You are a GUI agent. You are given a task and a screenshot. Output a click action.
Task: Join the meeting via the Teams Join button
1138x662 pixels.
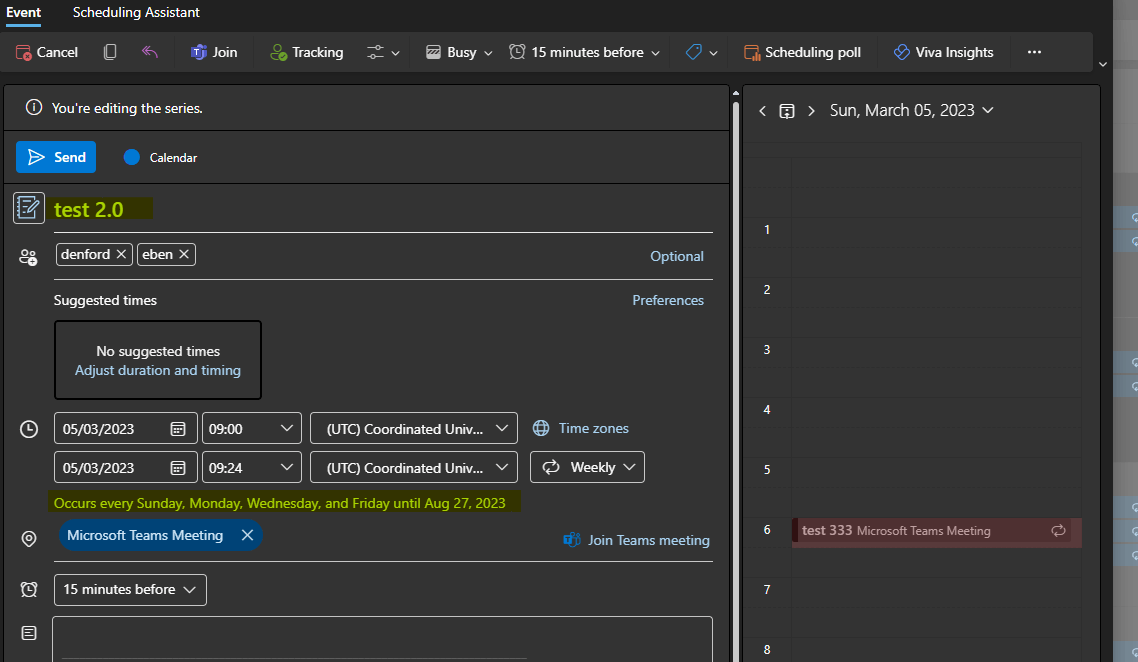[x=214, y=52]
